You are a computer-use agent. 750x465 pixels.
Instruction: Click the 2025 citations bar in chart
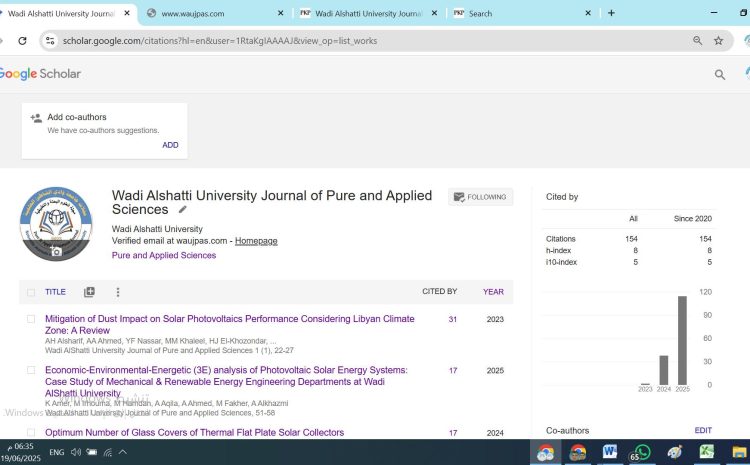[682, 341]
